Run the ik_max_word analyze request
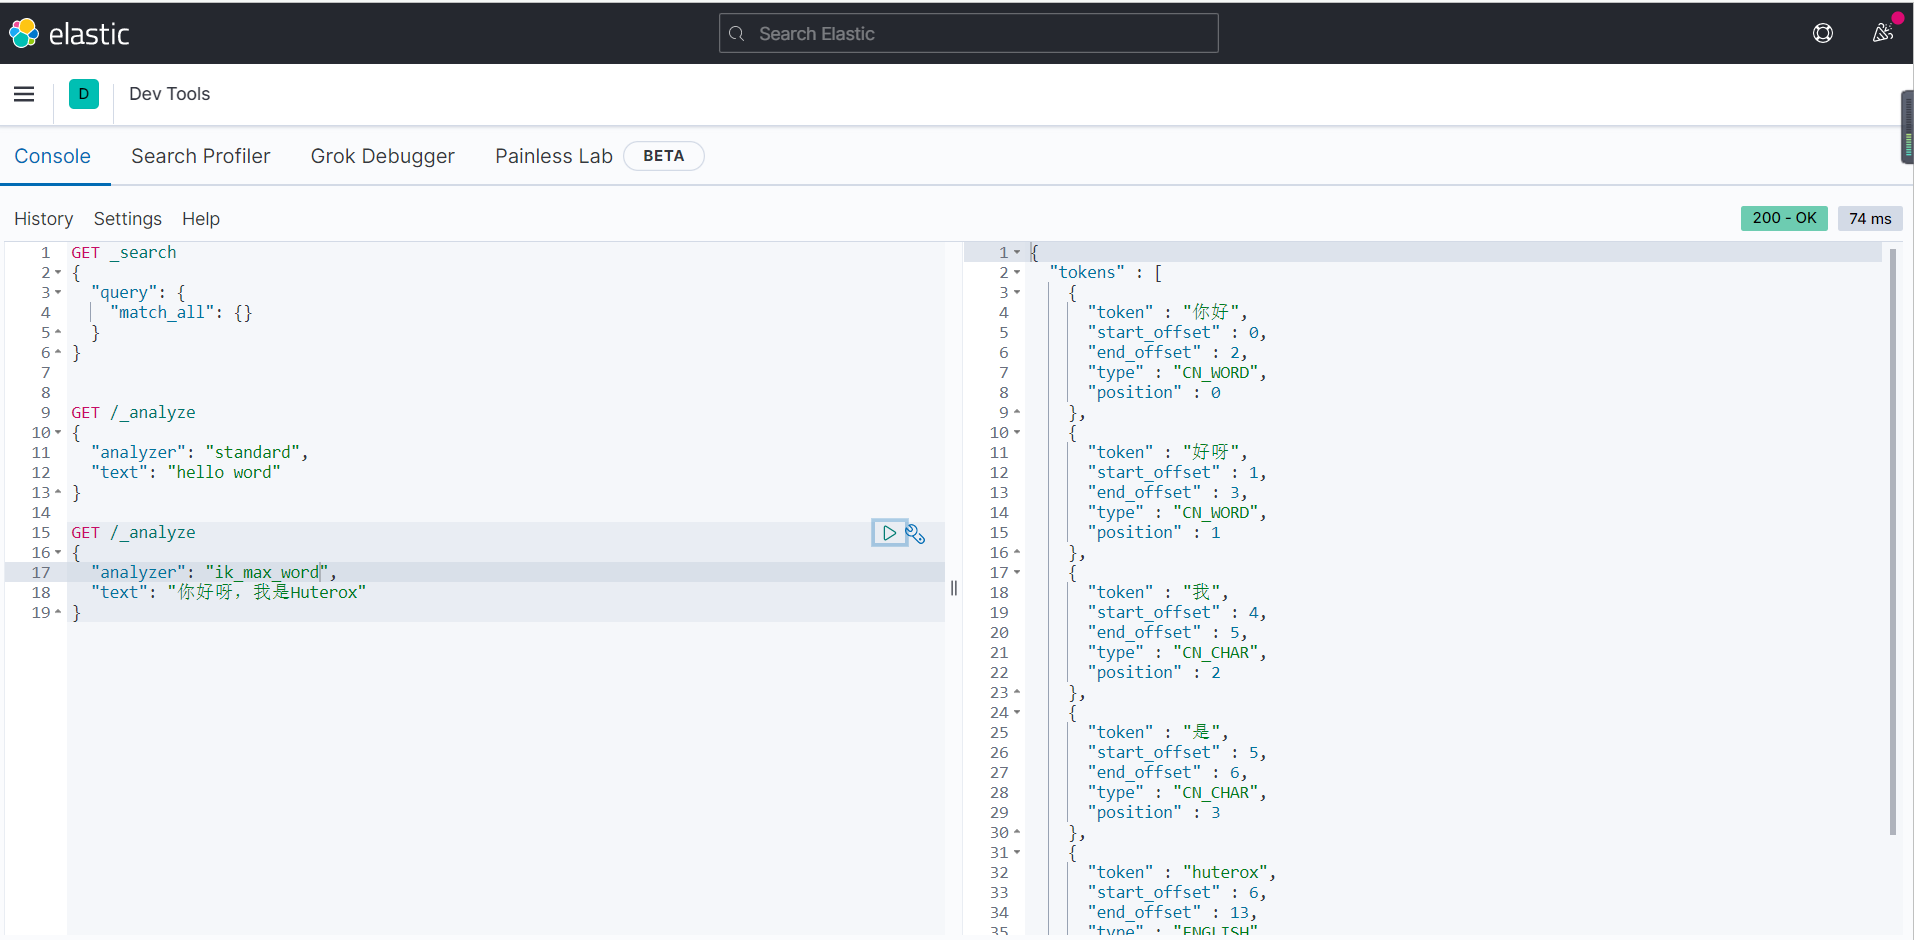This screenshot has width=1914, height=940. [889, 533]
